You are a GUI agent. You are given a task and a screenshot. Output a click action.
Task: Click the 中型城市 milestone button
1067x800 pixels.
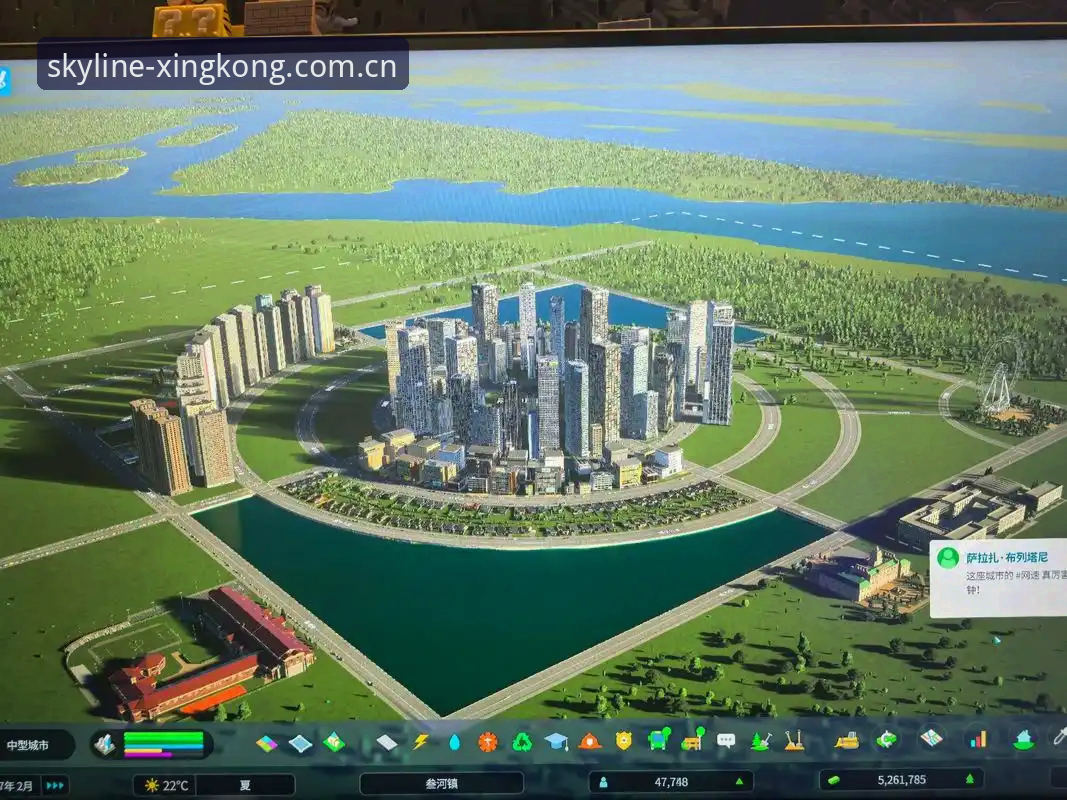click(33, 745)
